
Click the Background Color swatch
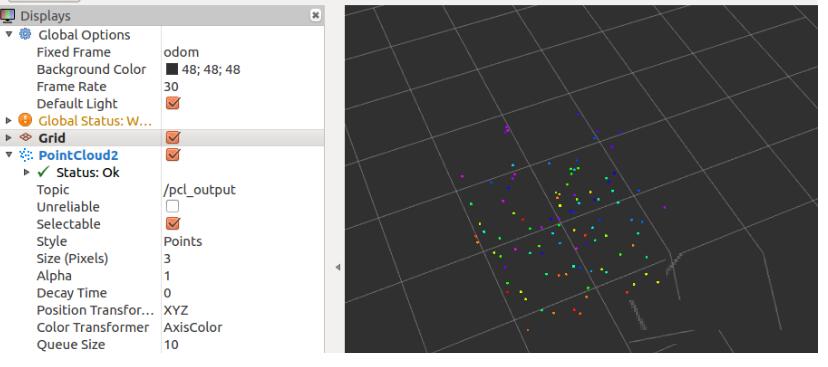172,69
